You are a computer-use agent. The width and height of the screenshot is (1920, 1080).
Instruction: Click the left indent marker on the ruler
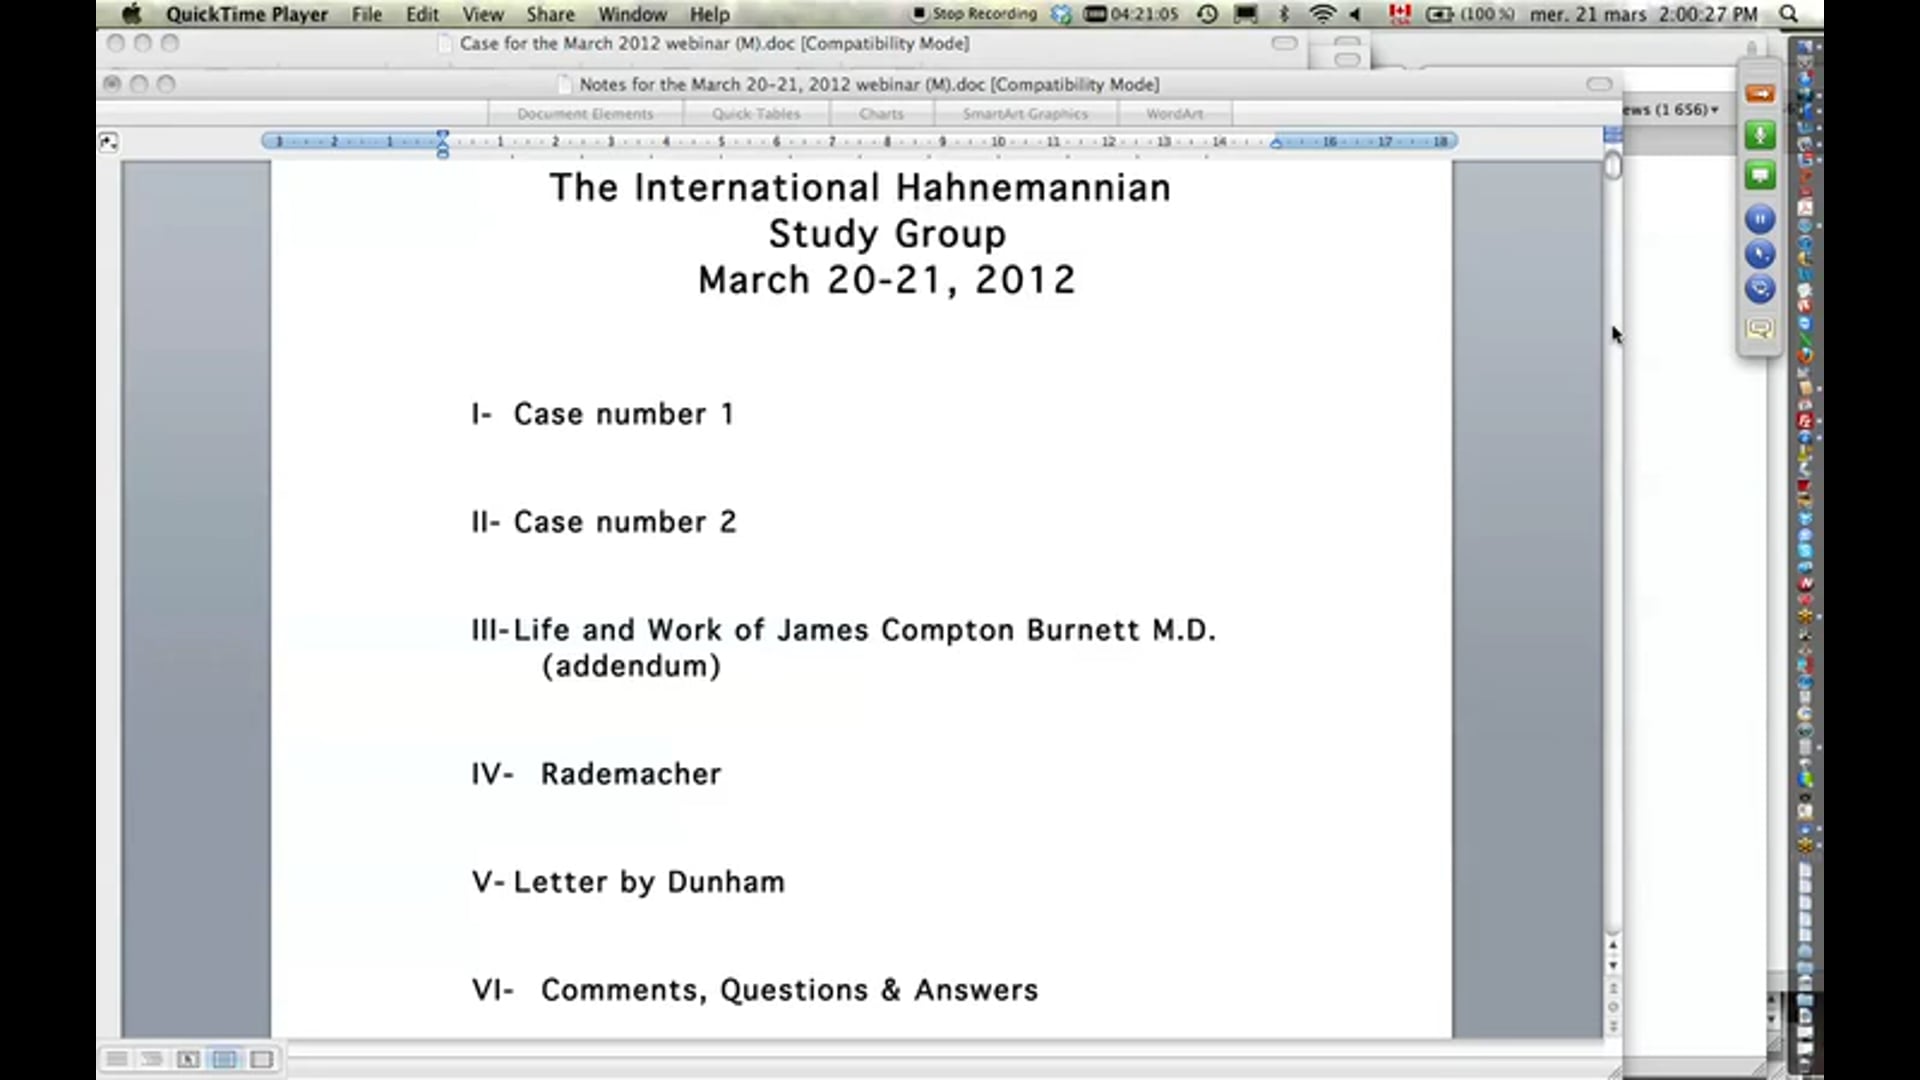(x=443, y=152)
